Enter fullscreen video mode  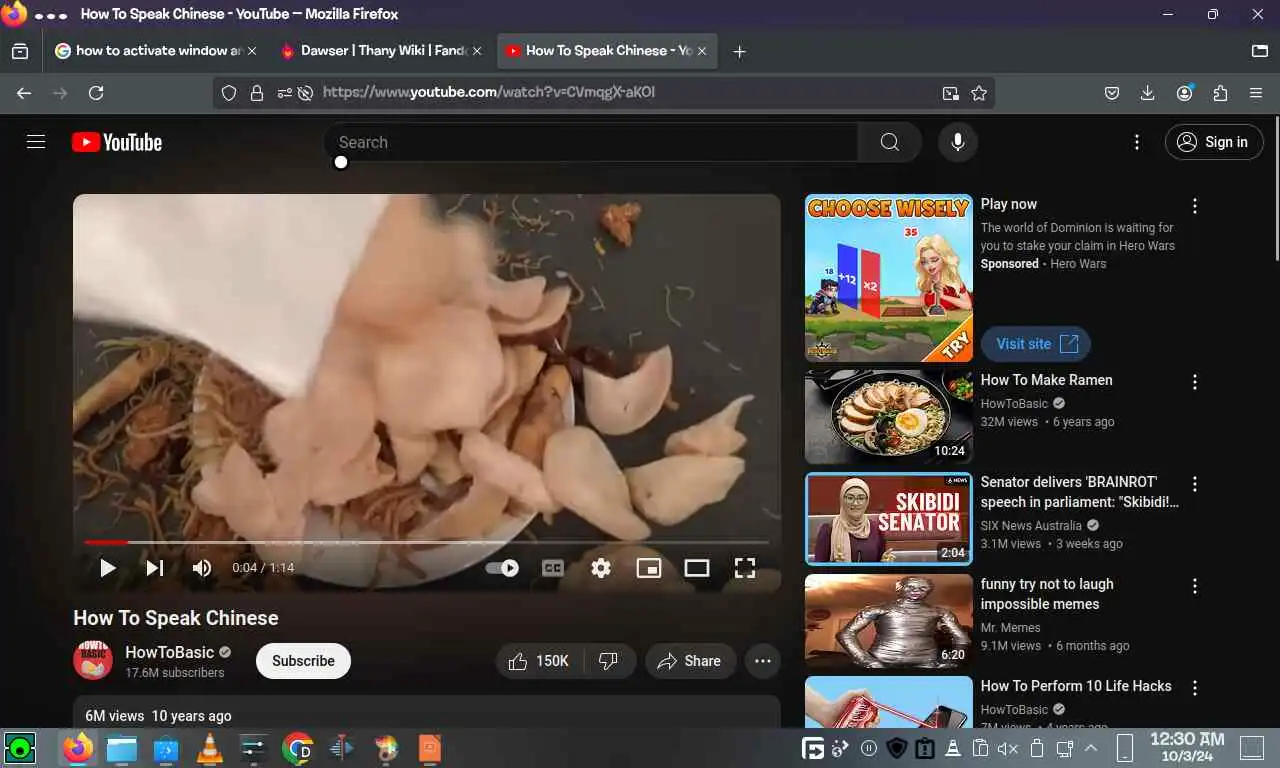(x=745, y=568)
